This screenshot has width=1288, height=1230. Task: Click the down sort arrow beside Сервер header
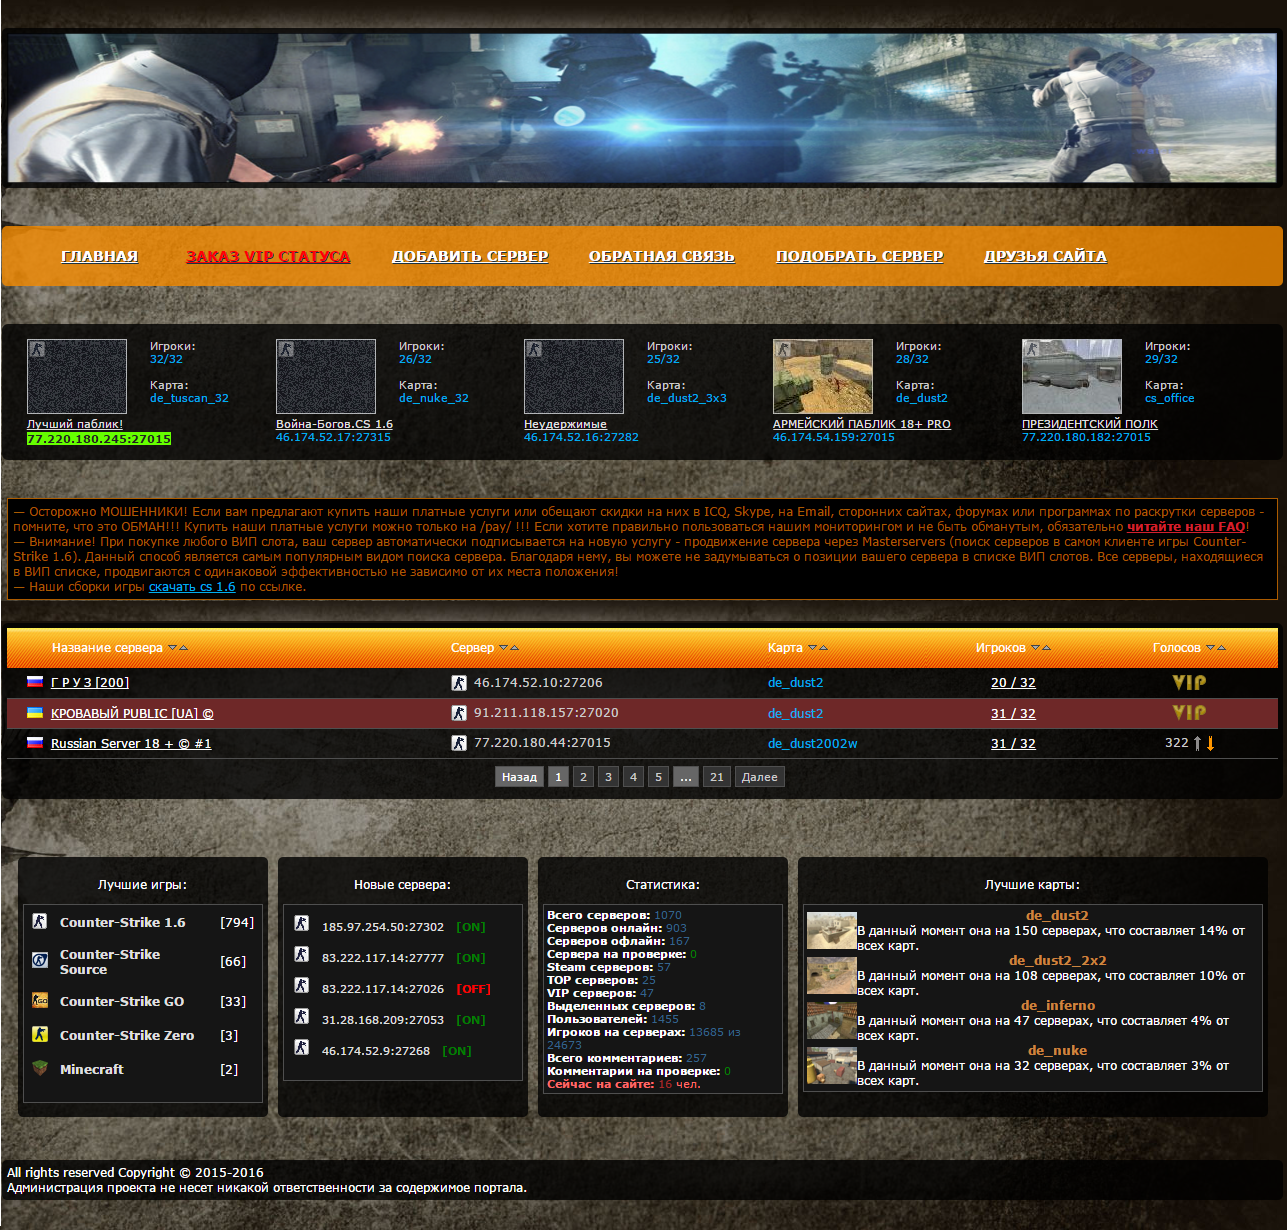pyautogui.click(x=504, y=648)
